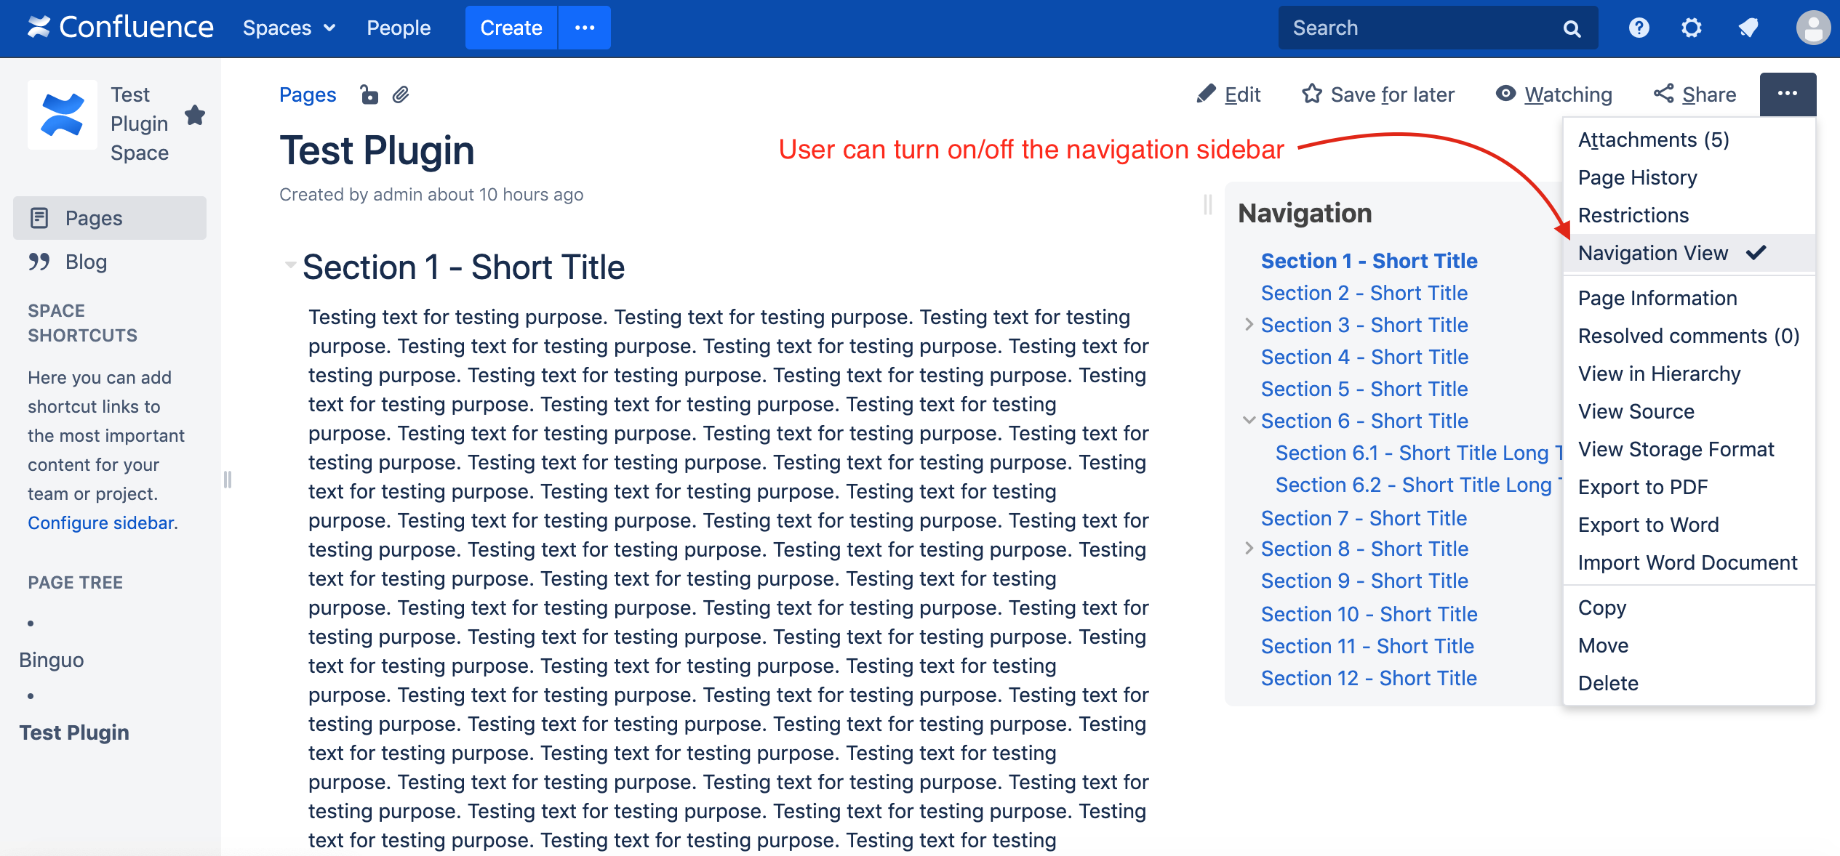Select Export to Word
This screenshot has height=856, width=1840.
click(1689, 525)
